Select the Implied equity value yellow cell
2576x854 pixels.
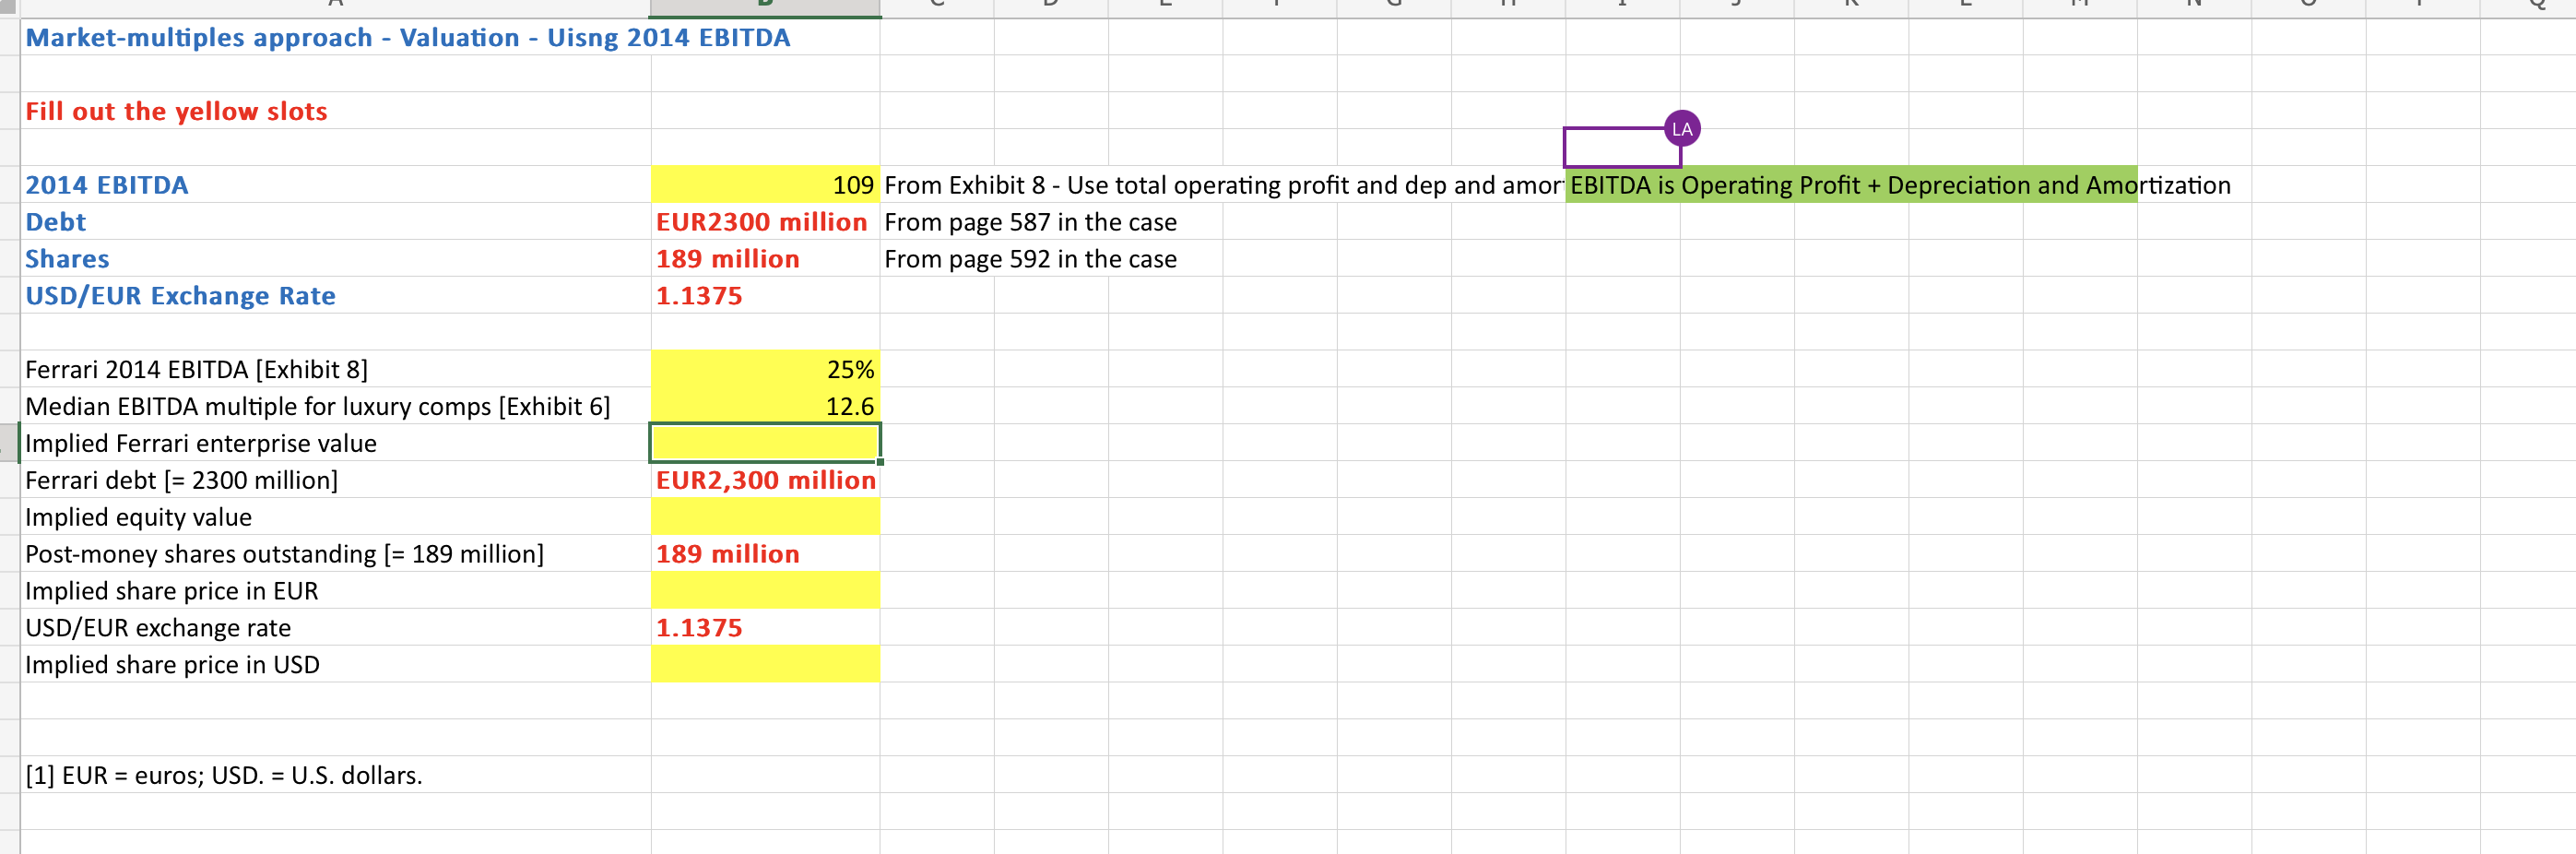(x=765, y=516)
